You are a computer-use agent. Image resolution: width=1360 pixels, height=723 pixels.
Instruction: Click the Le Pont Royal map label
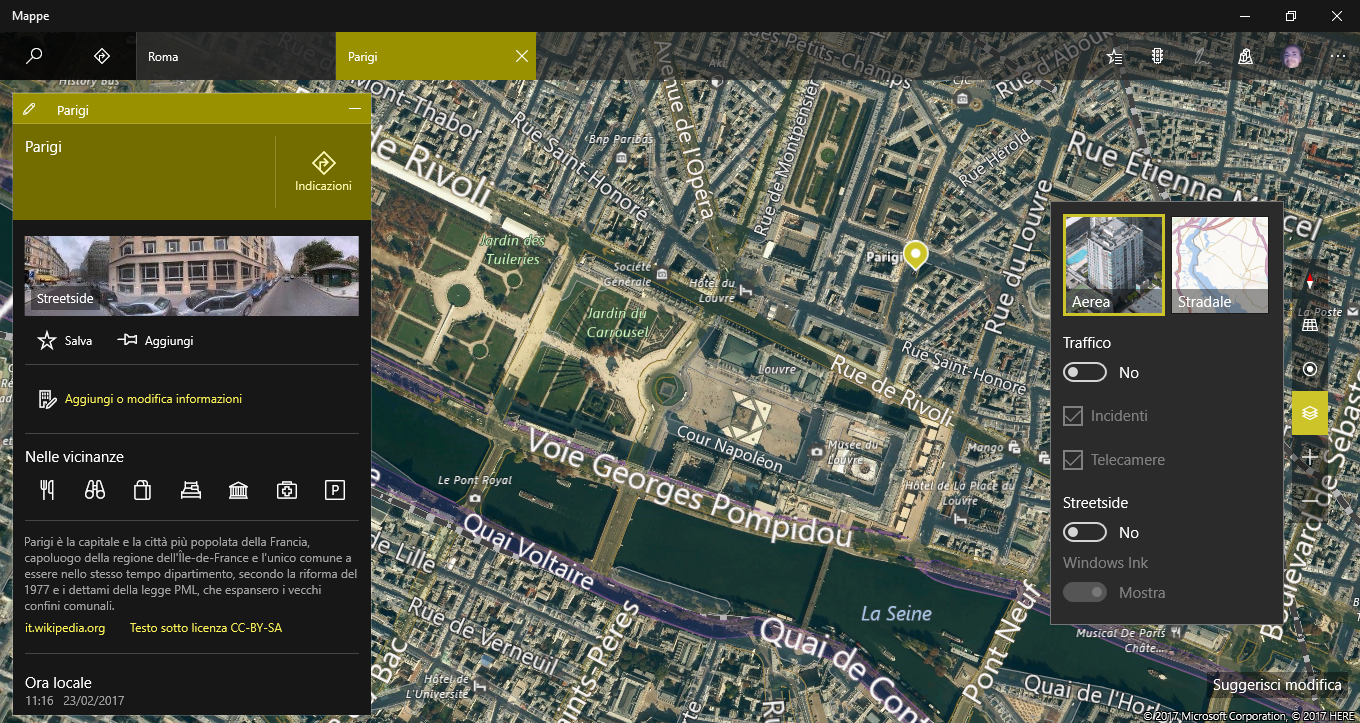(x=475, y=481)
